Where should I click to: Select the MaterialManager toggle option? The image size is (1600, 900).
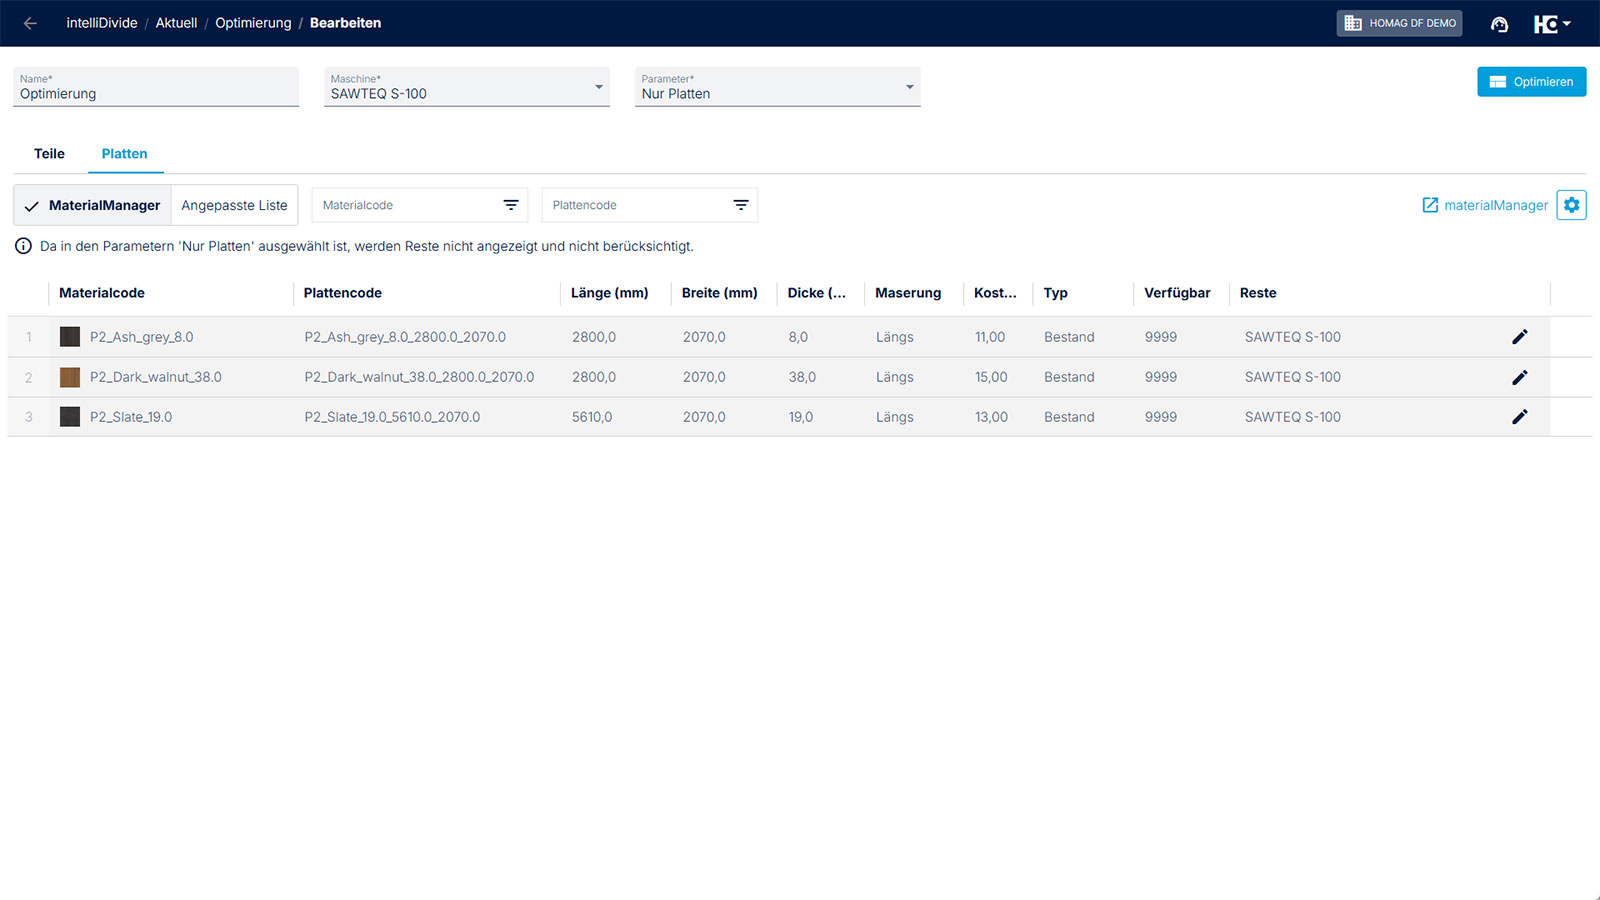93,205
